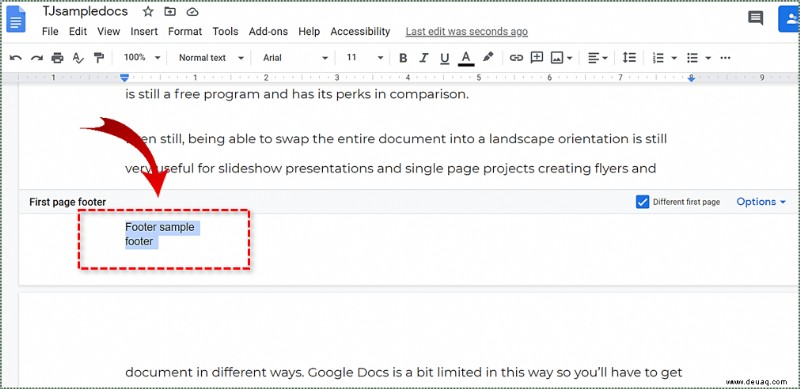Open the Insert image dropdown

click(561, 58)
